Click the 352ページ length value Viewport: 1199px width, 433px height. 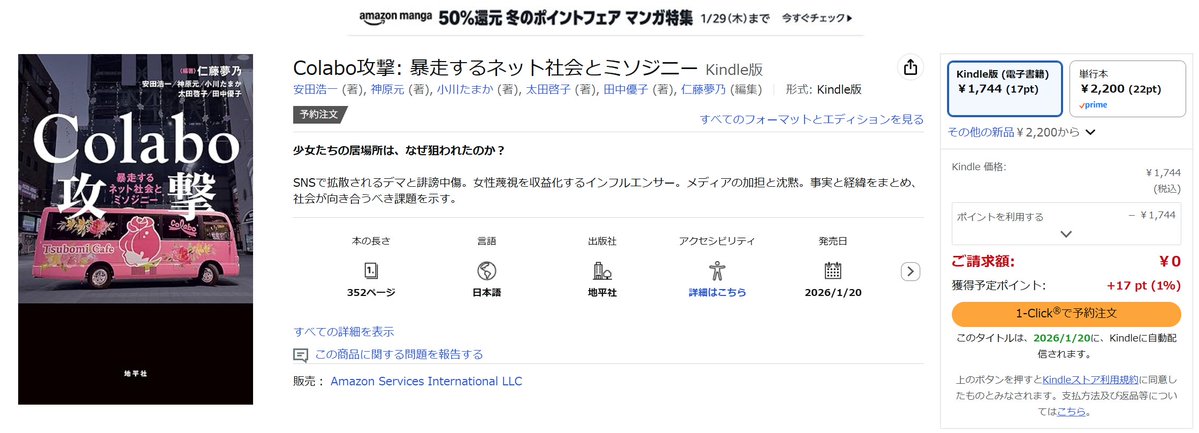click(x=371, y=292)
